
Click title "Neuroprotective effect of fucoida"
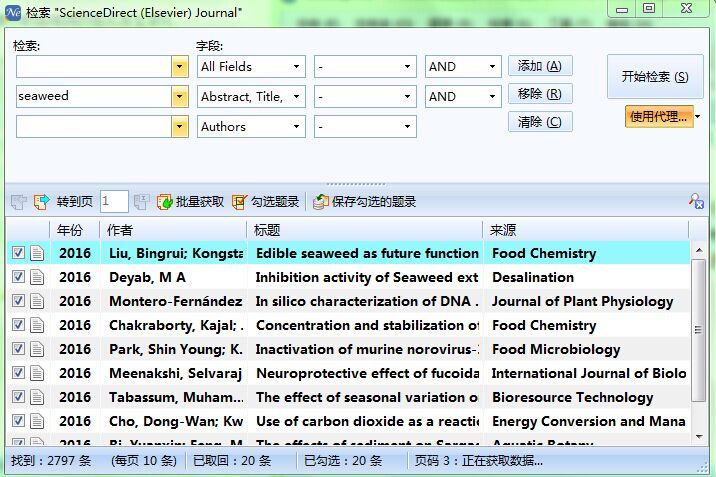[367, 373]
